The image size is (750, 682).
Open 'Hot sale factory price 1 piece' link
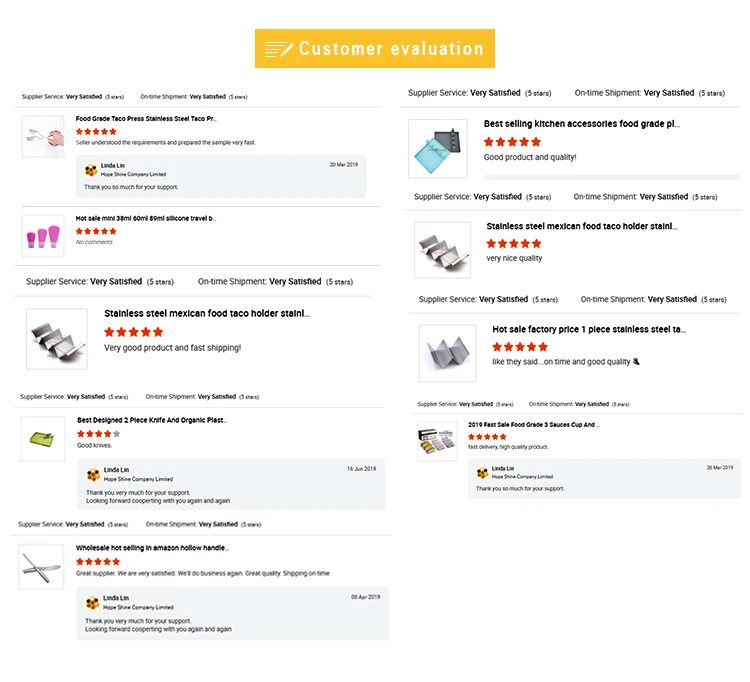pos(588,329)
